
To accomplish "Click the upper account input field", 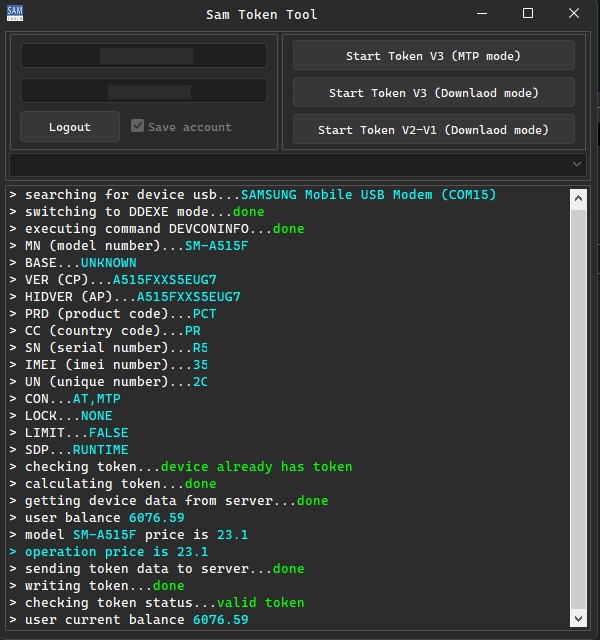I will (x=144, y=56).
